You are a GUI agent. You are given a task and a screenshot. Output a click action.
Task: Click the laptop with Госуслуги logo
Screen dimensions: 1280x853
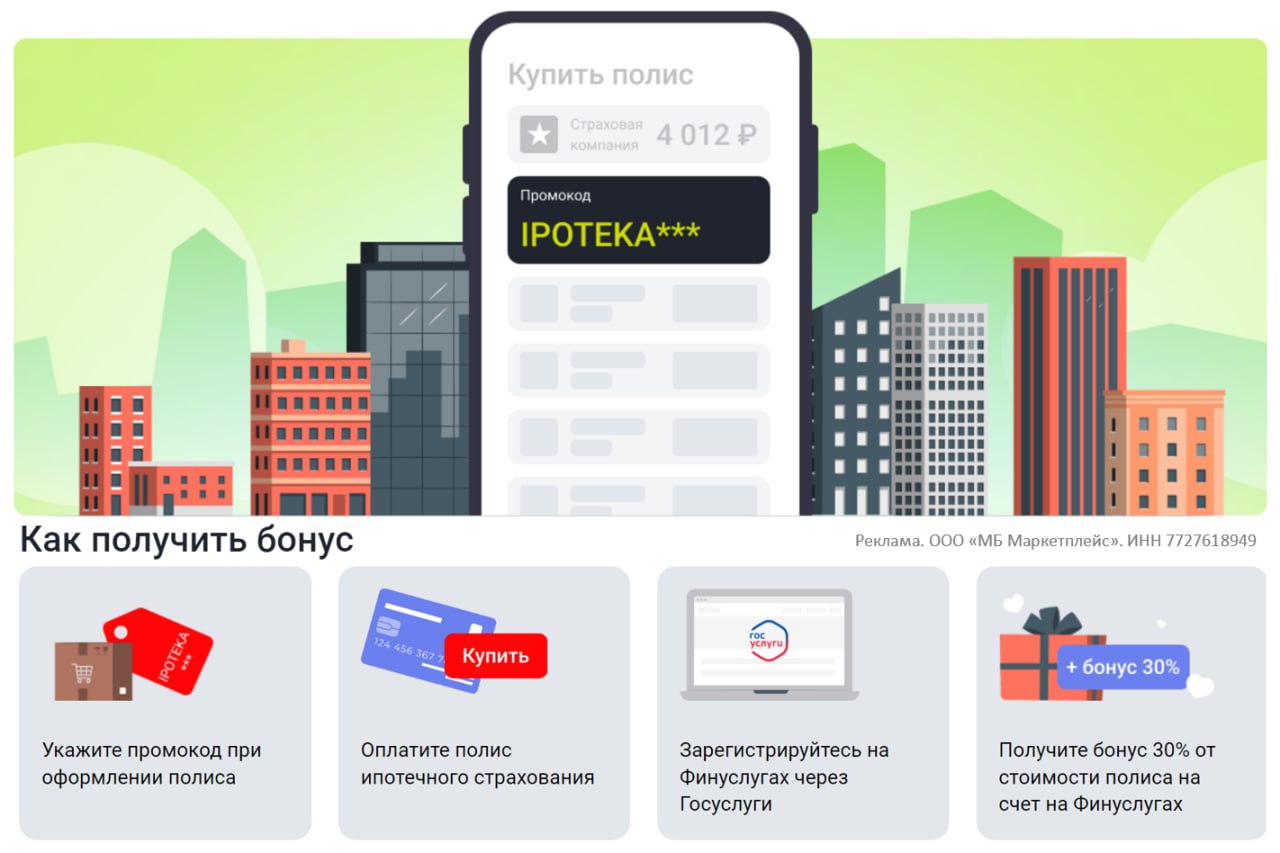(x=770, y=644)
